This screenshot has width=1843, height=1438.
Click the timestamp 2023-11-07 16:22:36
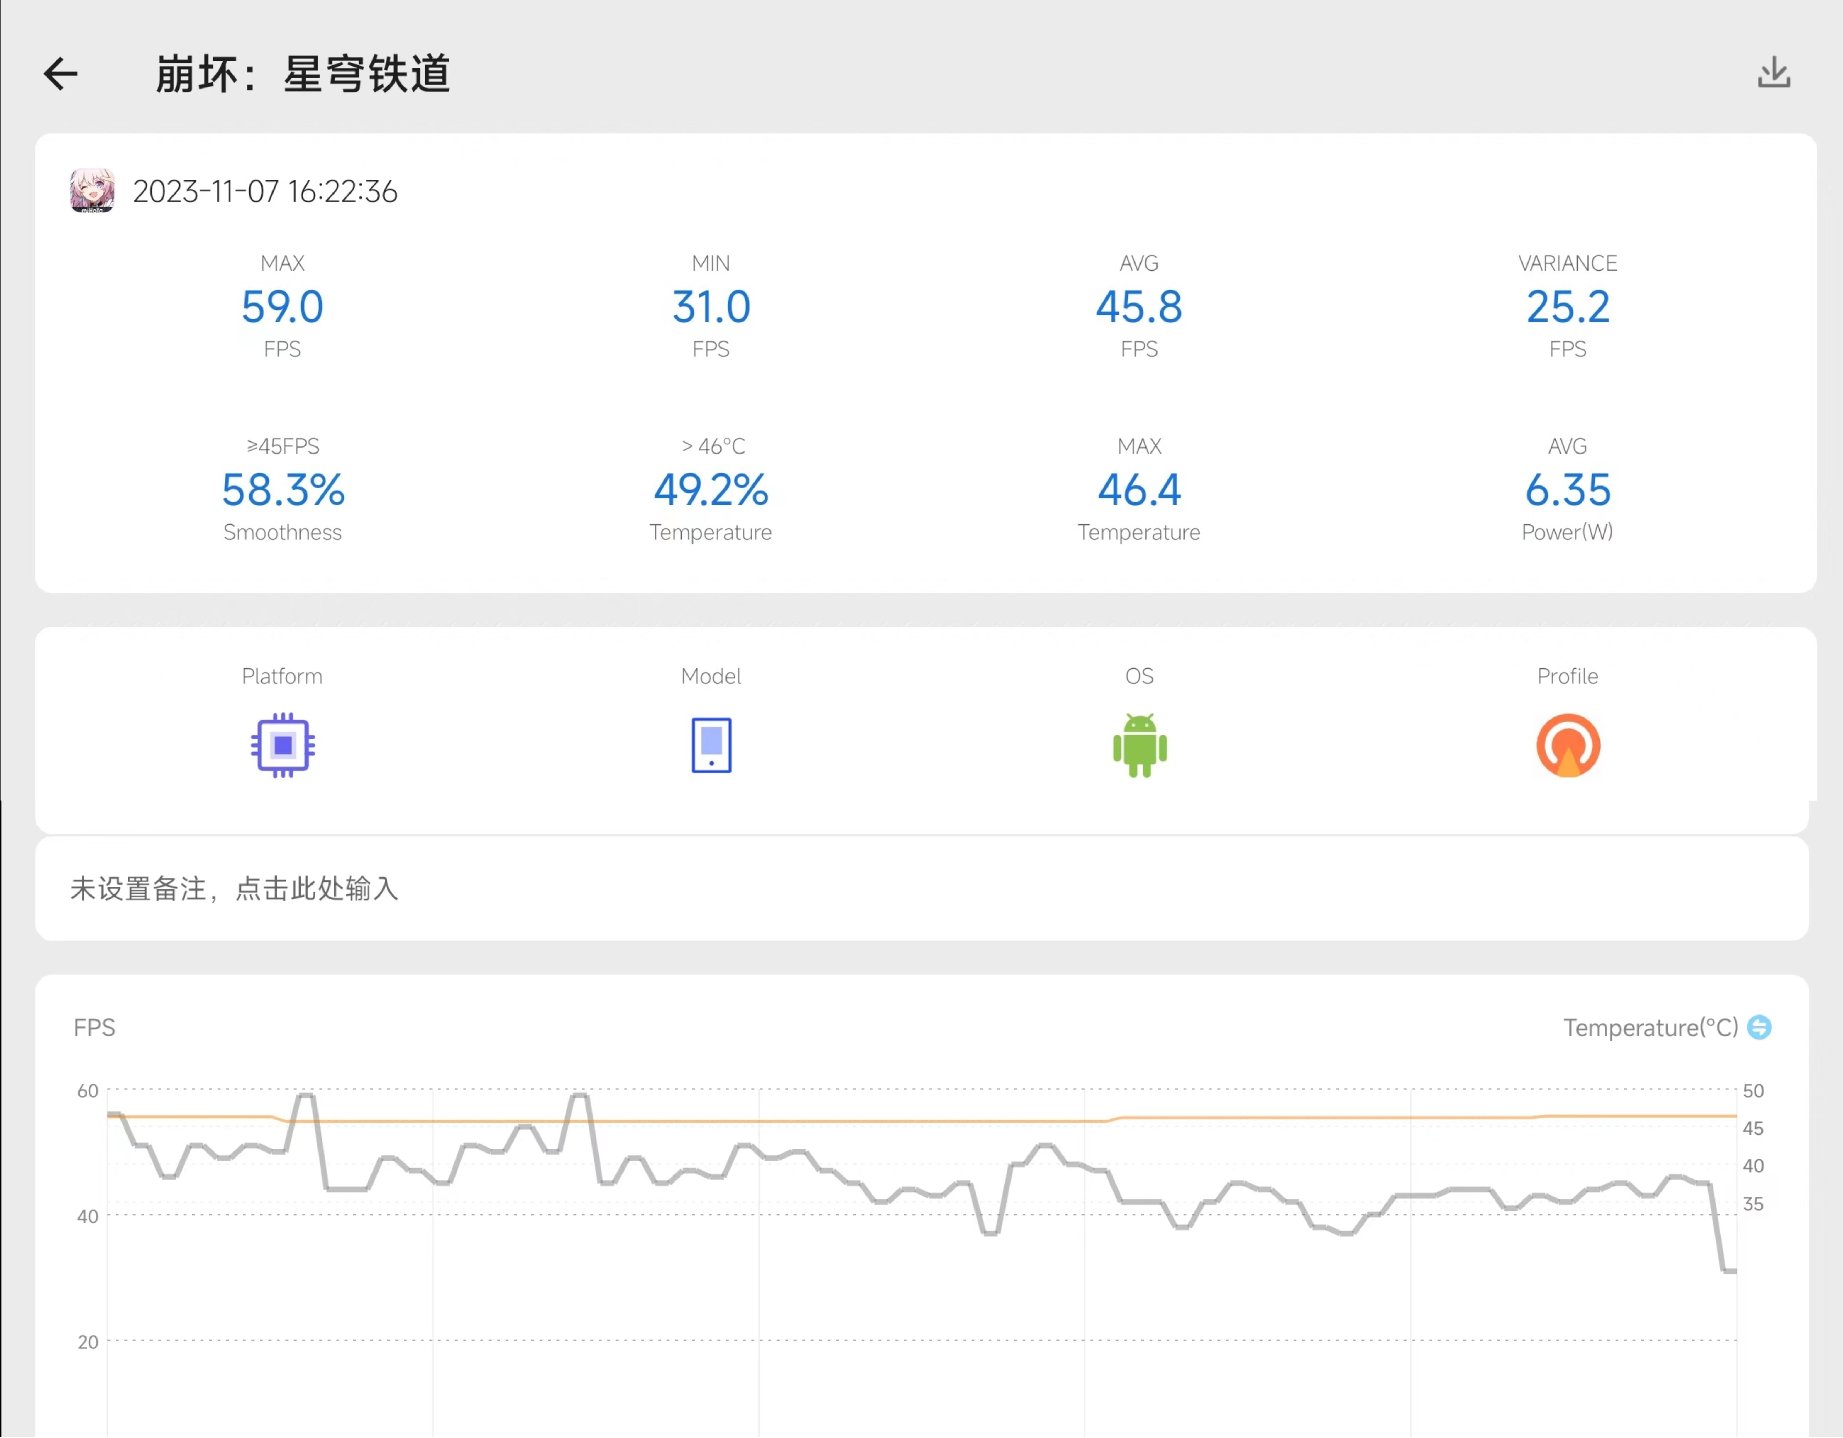265,191
